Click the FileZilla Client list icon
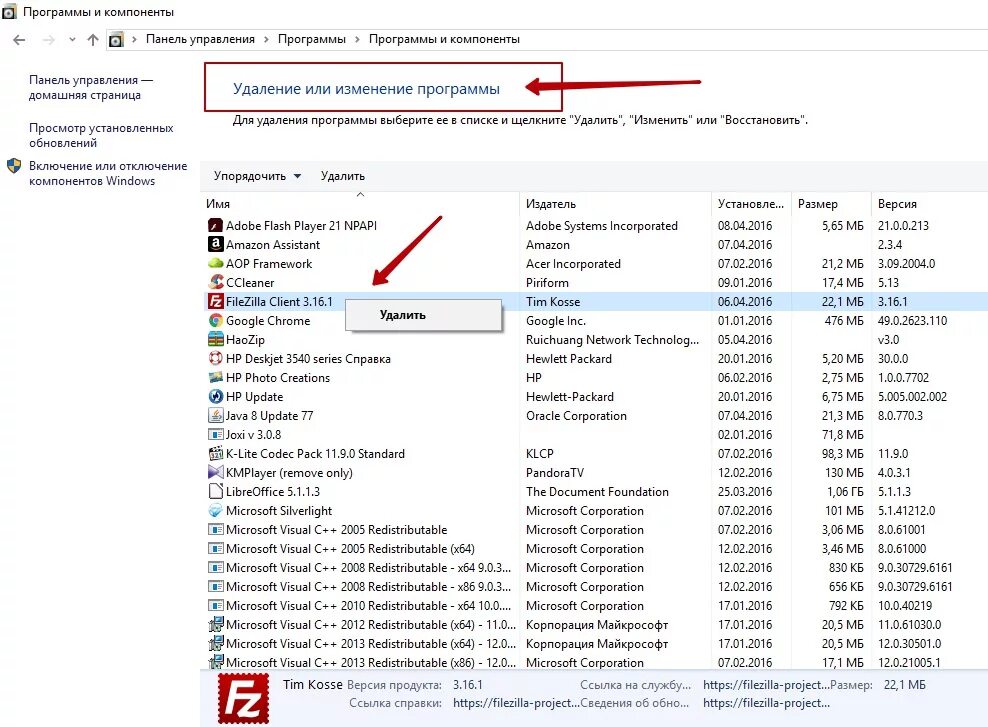This screenshot has height=727, width=988. (215, 301)
